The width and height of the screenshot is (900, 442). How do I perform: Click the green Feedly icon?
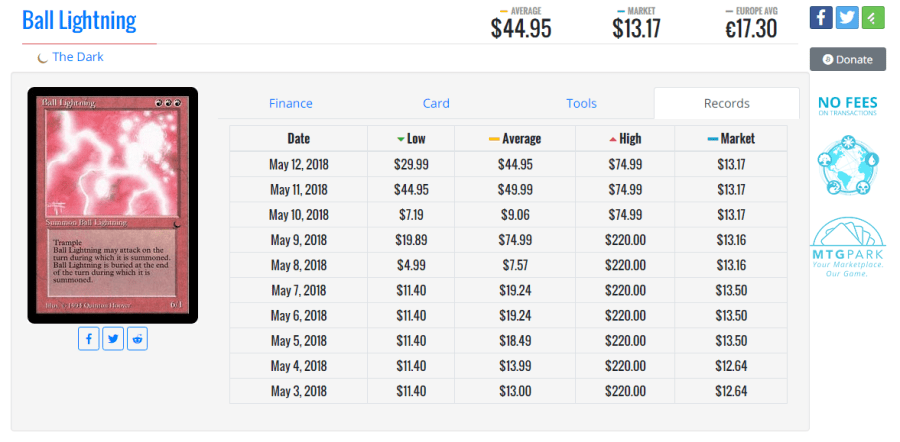pos(873,17)
